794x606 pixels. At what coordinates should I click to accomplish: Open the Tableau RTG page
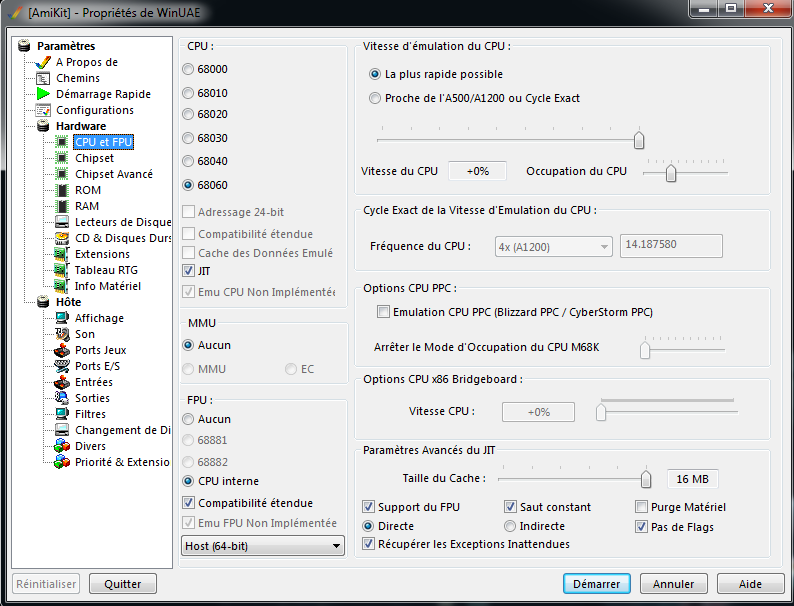(106, 270)
